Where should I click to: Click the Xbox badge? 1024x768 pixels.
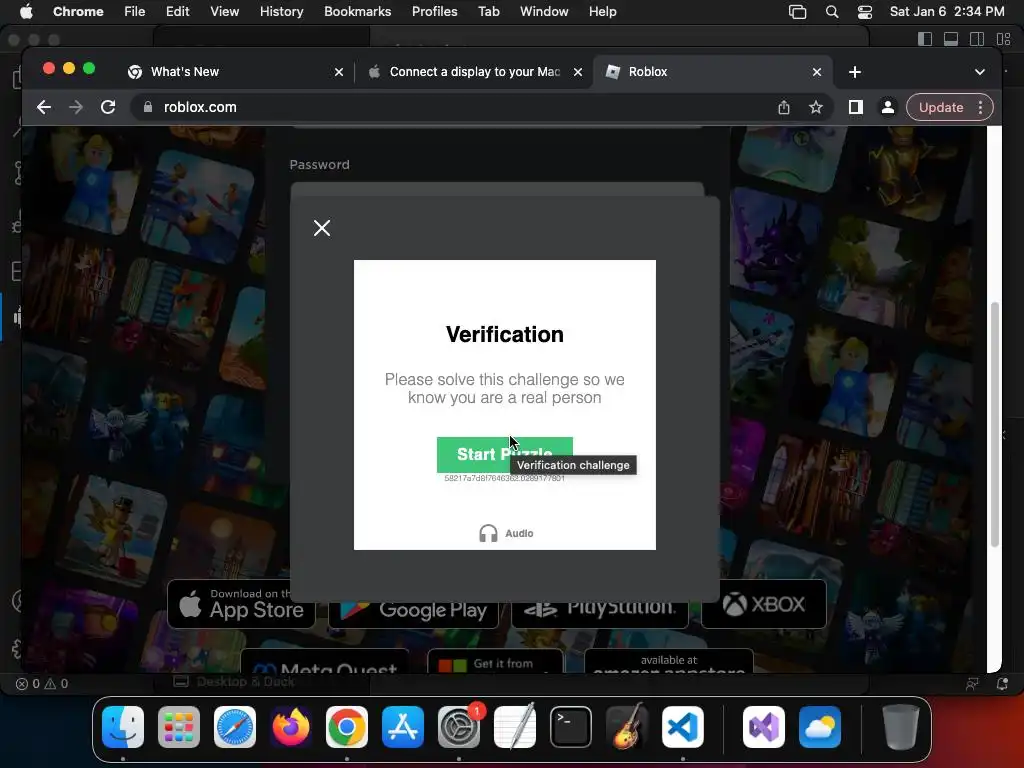click(763, 604)
